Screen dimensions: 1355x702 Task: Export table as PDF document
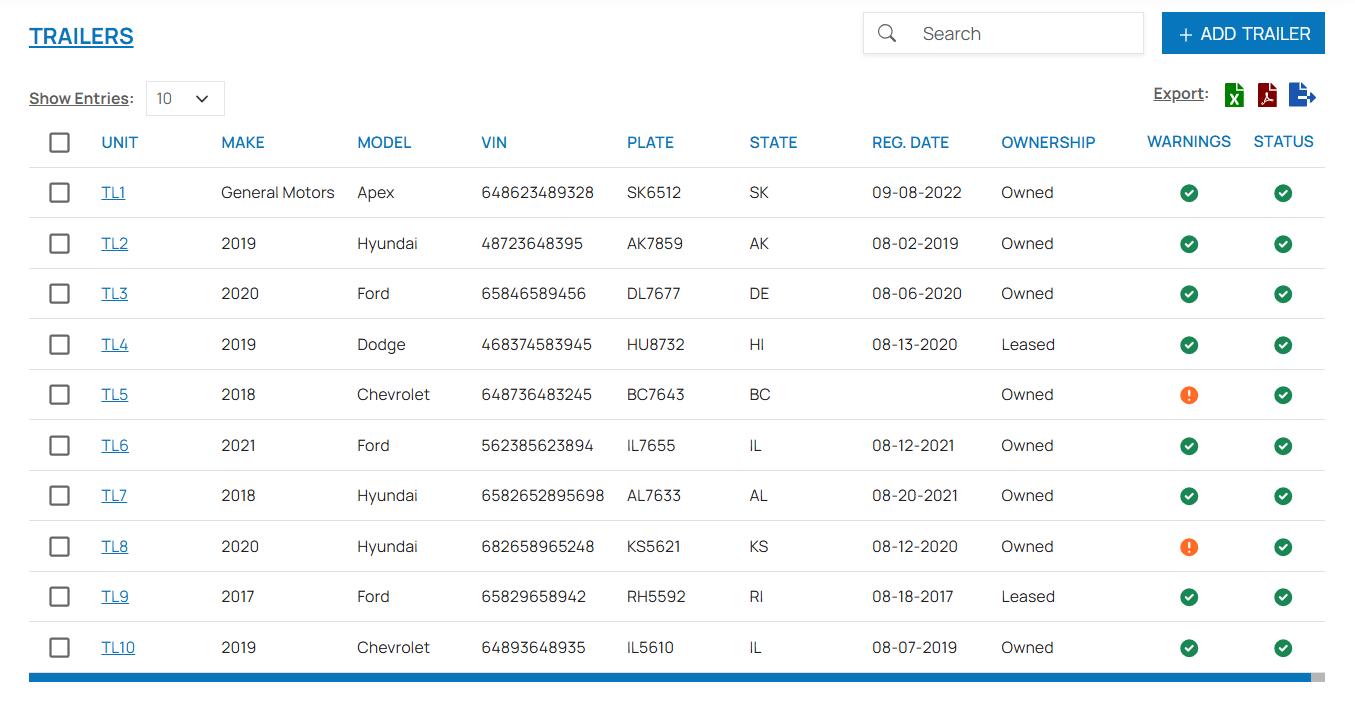[1267, 95]
